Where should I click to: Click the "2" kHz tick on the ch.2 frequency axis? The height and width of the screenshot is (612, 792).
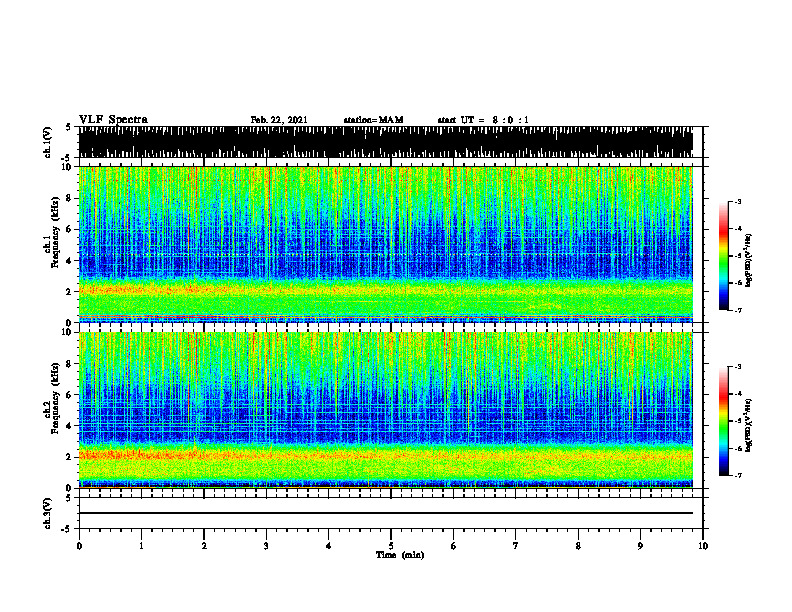pos(70,457)
